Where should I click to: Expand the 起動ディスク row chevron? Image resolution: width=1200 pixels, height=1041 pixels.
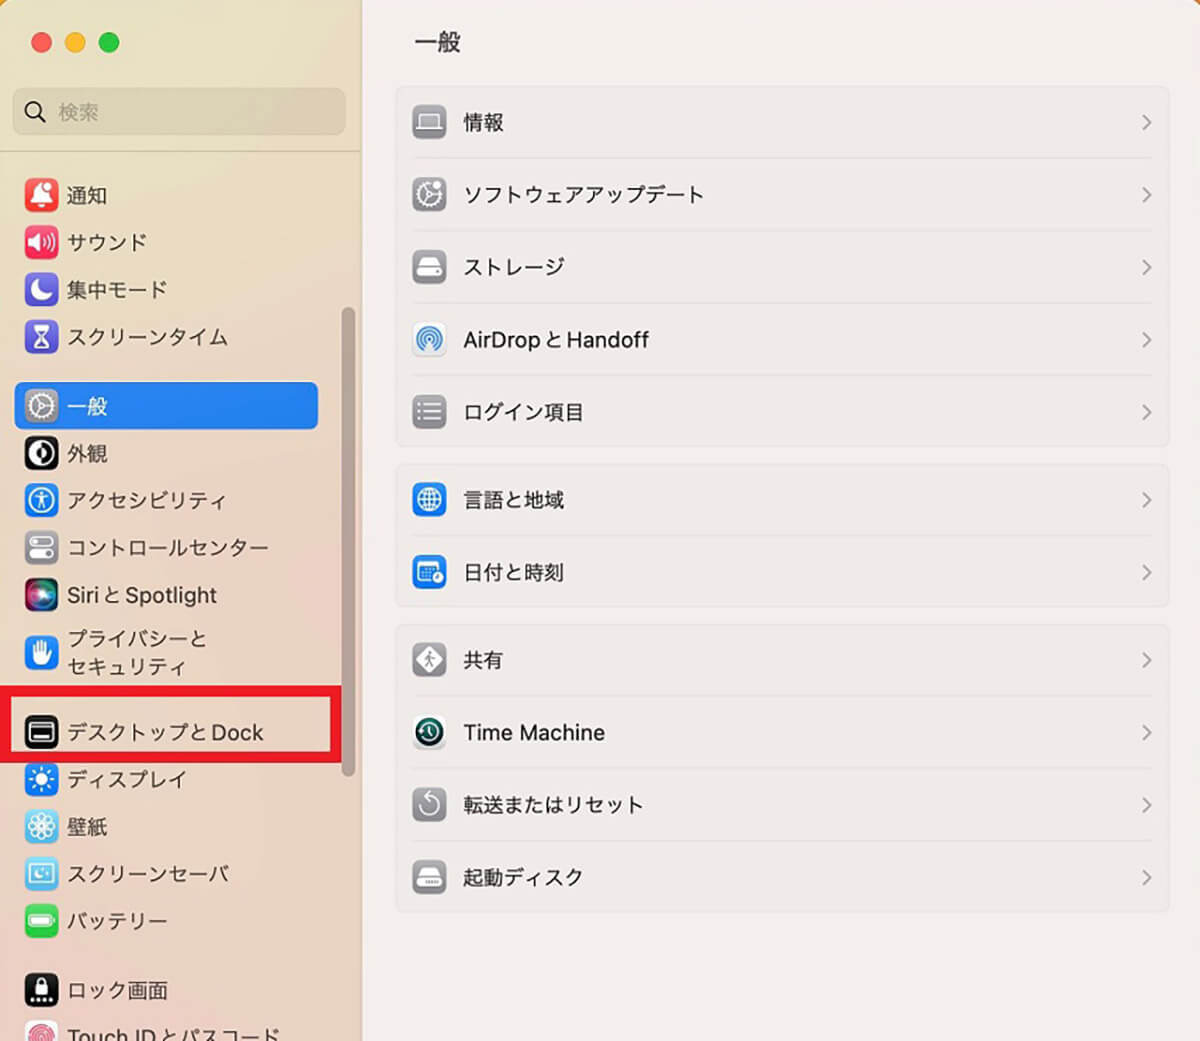pyautogui.click(x=1146, y=877)
